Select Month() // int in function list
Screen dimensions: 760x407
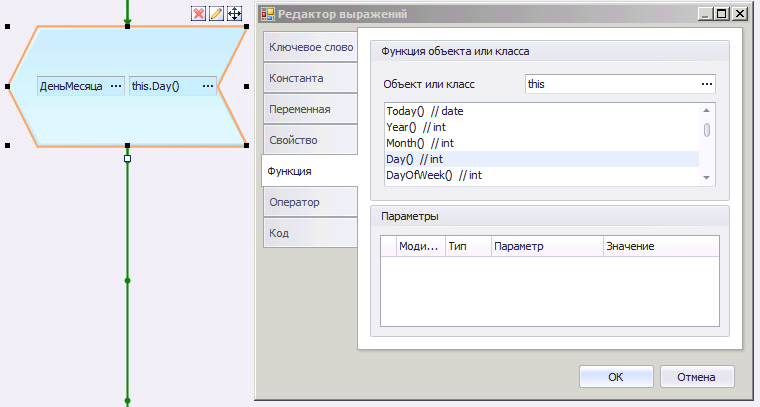click(x=542, y=143)
